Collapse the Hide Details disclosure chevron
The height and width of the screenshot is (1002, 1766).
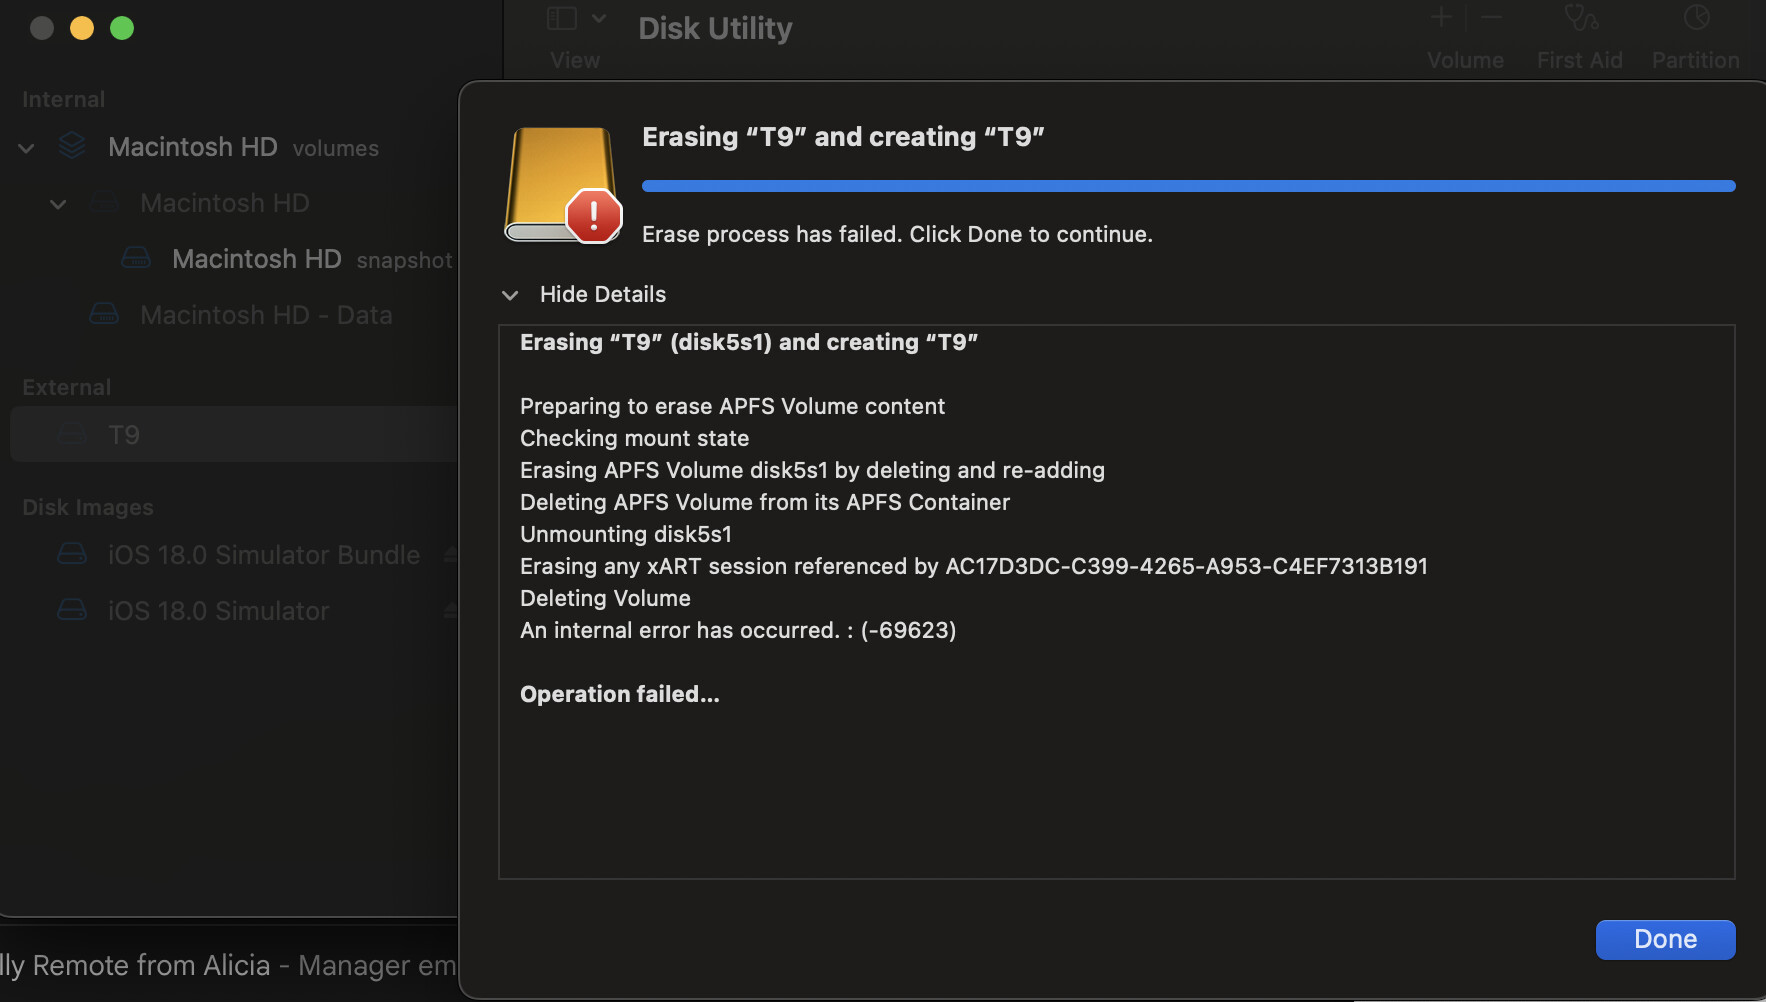510,295
